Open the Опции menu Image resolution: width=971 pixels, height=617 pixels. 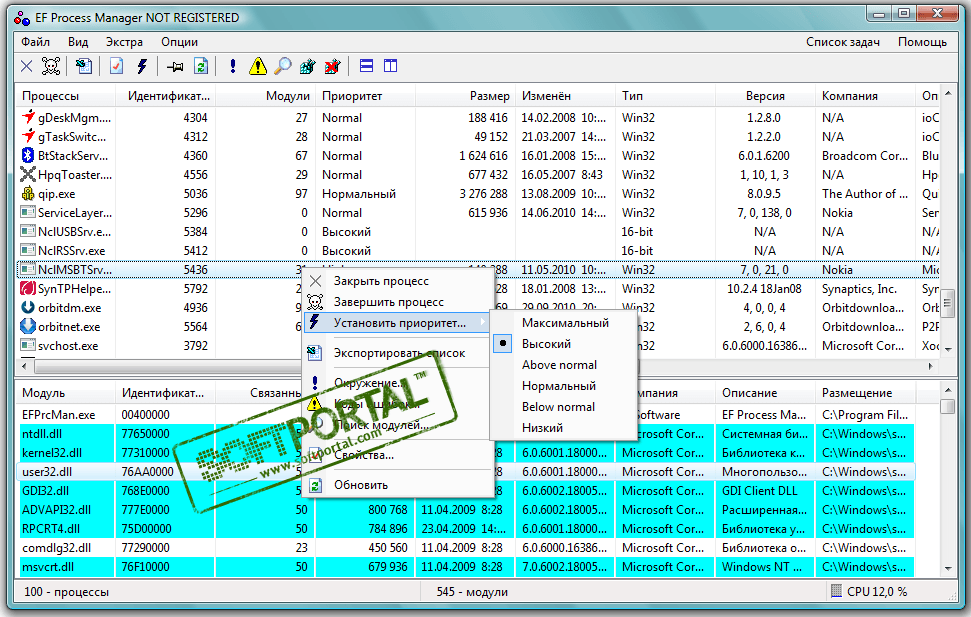click(x=179, y=42)
